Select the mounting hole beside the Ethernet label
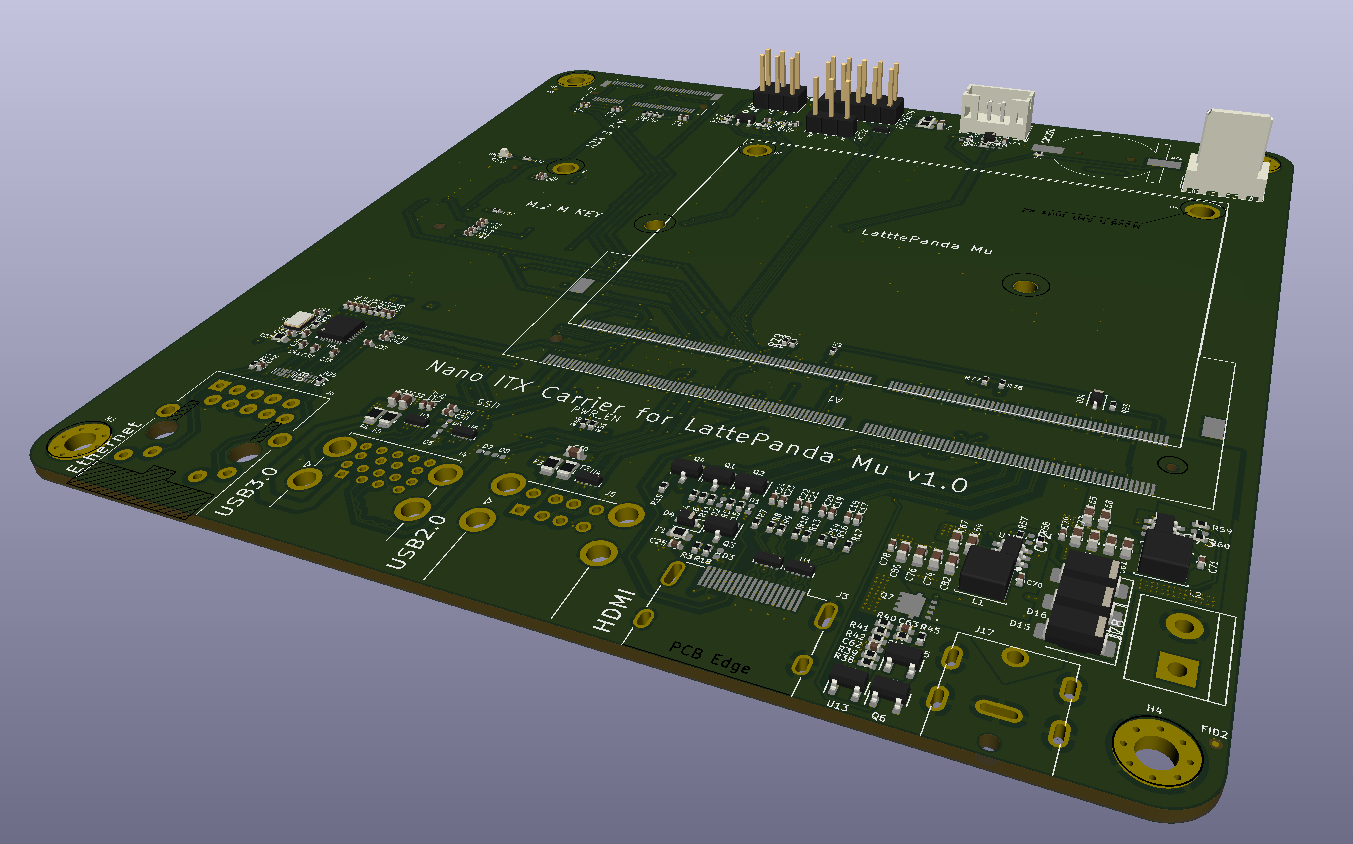Image resolution: width=1353 pixels, height=844 pixels. point(80,440)
